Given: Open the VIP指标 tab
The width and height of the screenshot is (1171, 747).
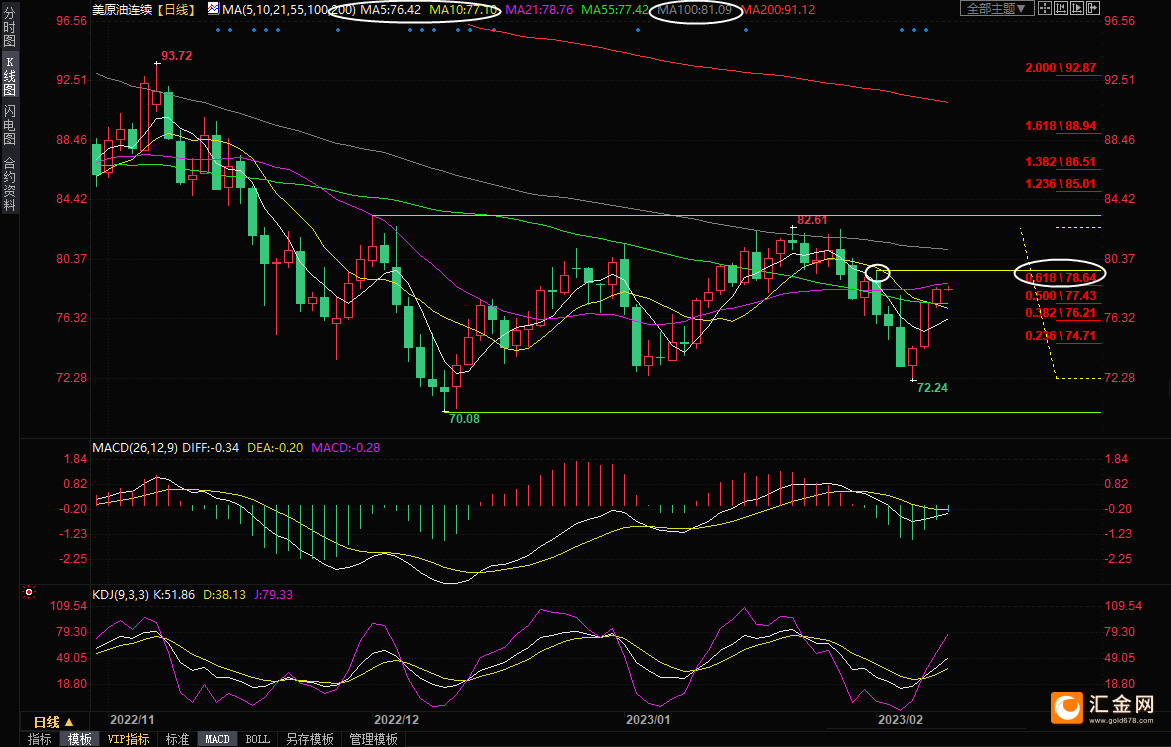Looking at the screenshot, I should pos(128,739).
